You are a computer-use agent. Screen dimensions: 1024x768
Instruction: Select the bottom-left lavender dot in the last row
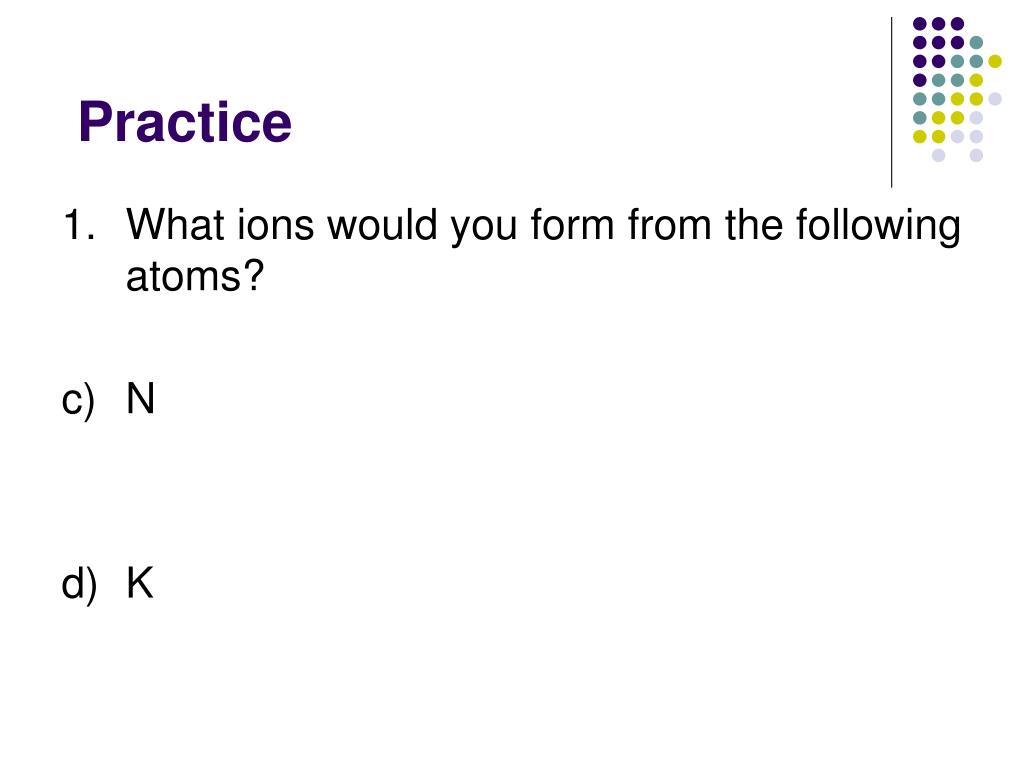938,155
